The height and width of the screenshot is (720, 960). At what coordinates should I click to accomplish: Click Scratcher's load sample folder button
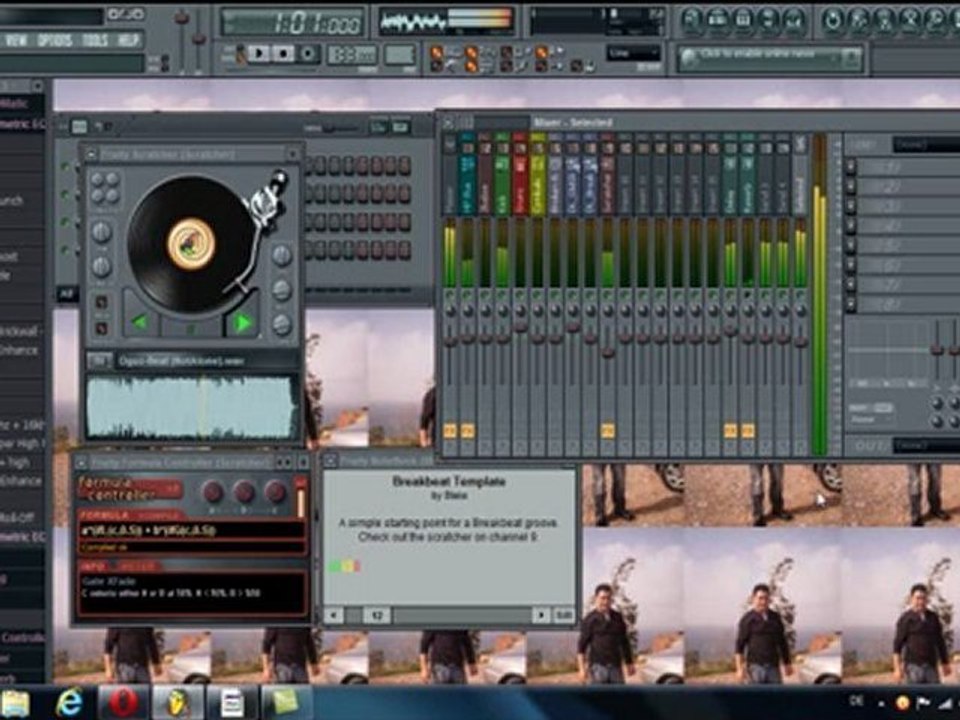tap(99, 361)
